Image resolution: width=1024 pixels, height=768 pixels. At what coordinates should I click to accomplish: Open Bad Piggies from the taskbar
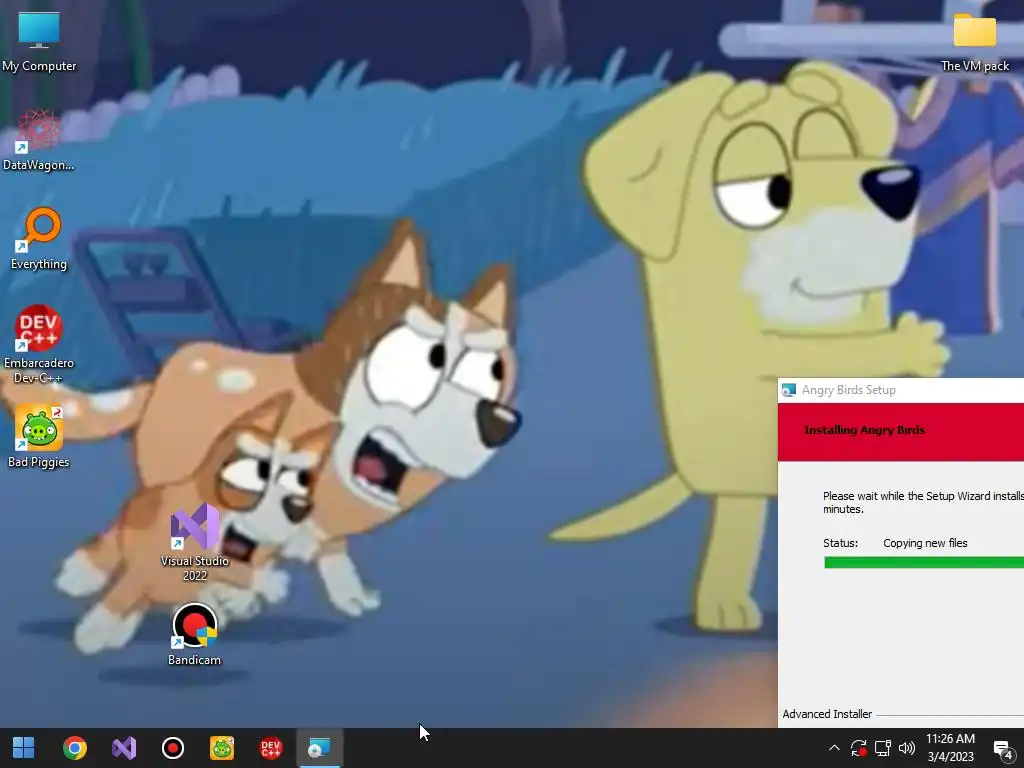tap(221, 748)
